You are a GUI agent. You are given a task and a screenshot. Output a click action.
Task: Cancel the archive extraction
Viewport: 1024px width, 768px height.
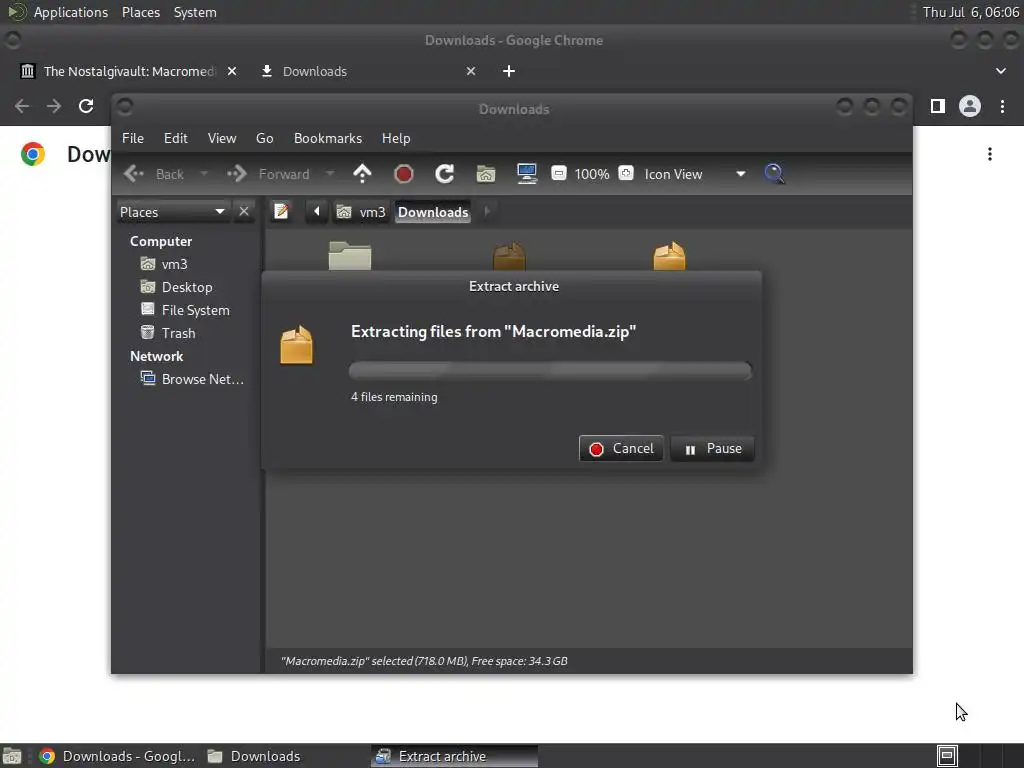tap(621, 449)
